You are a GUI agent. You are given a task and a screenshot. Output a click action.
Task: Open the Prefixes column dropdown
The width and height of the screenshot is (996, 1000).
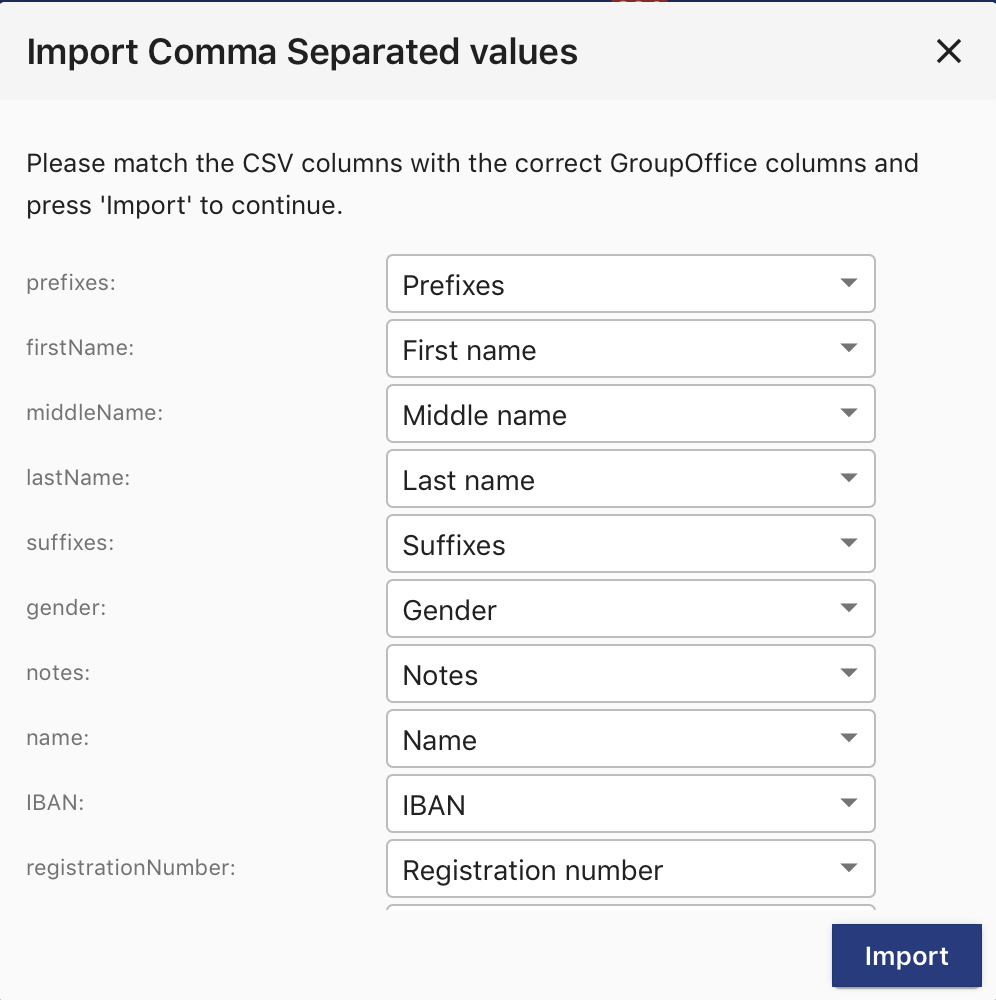(x=631, y=284)
